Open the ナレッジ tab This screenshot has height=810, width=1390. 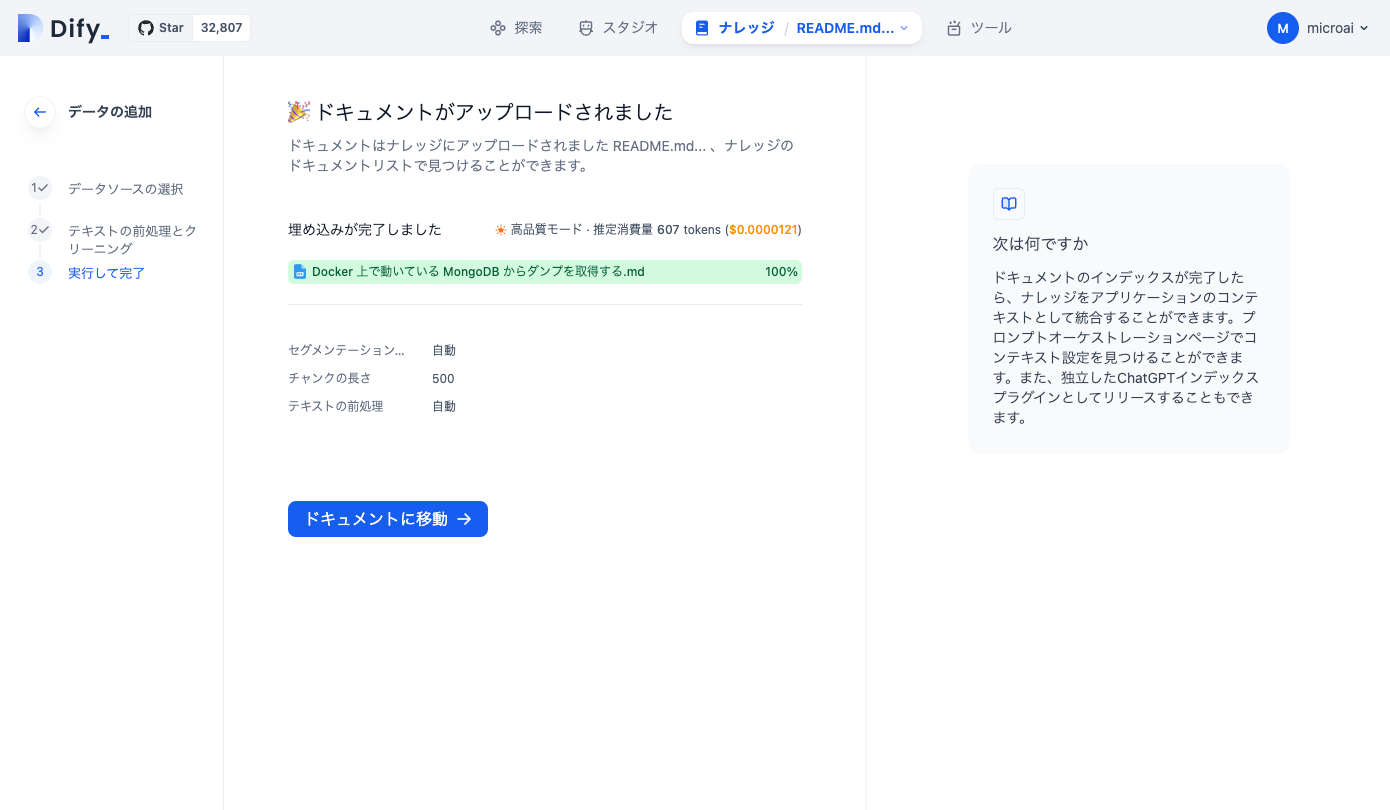[x=735, y=28]
